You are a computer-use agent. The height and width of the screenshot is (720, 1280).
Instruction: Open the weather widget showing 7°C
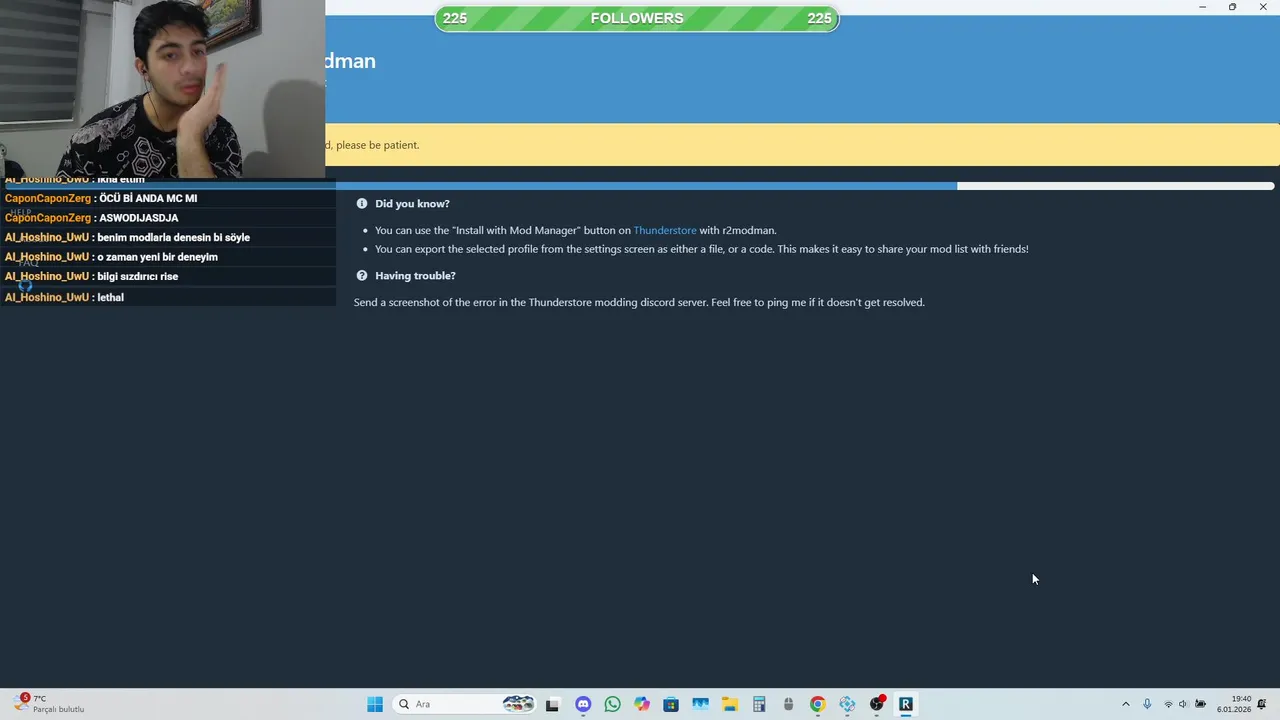pos(48,704)
